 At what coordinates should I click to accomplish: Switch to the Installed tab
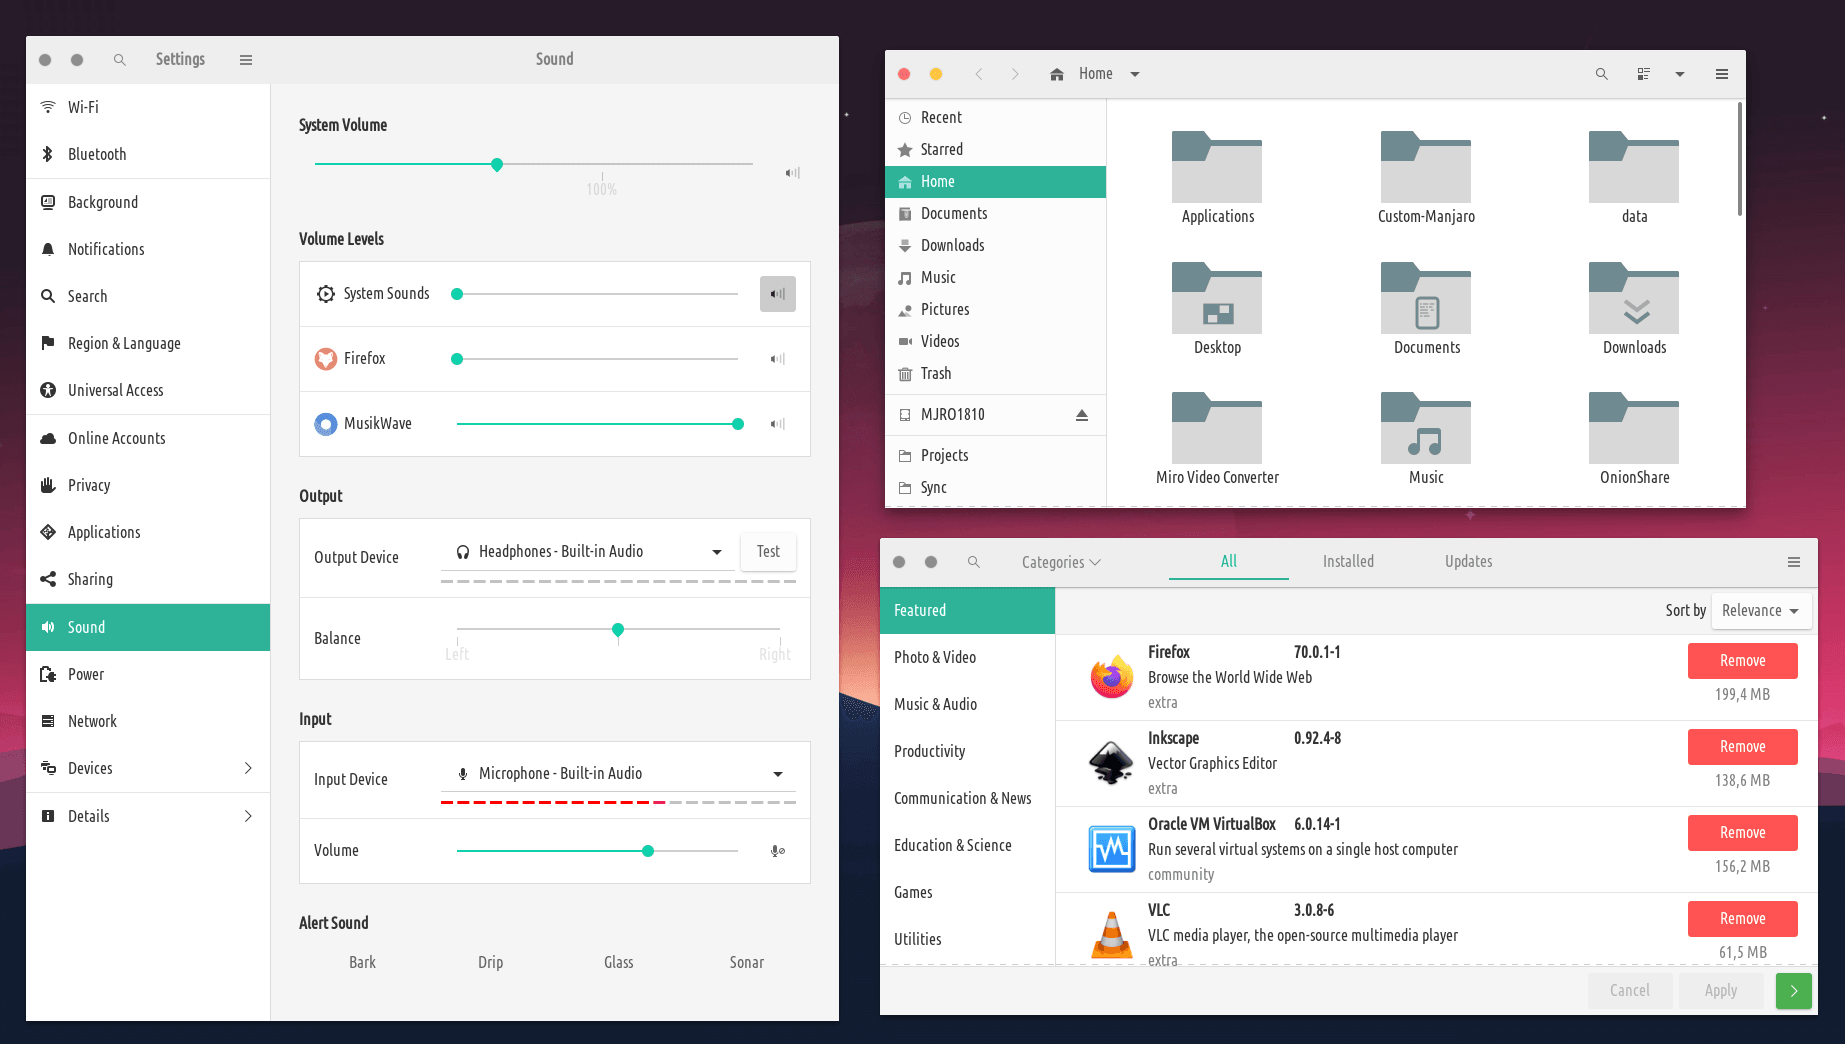[x=1347, y=562]
